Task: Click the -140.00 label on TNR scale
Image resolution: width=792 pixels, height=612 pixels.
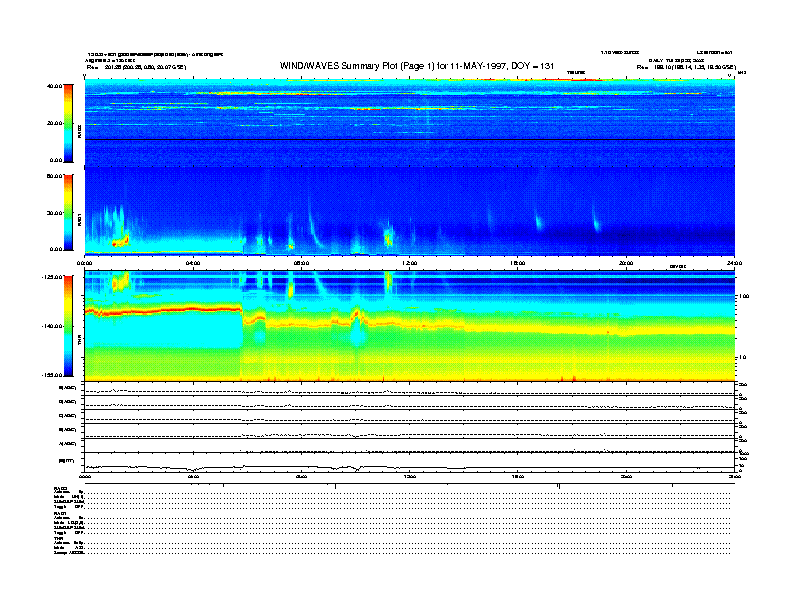Action: (x=53, y=326)
